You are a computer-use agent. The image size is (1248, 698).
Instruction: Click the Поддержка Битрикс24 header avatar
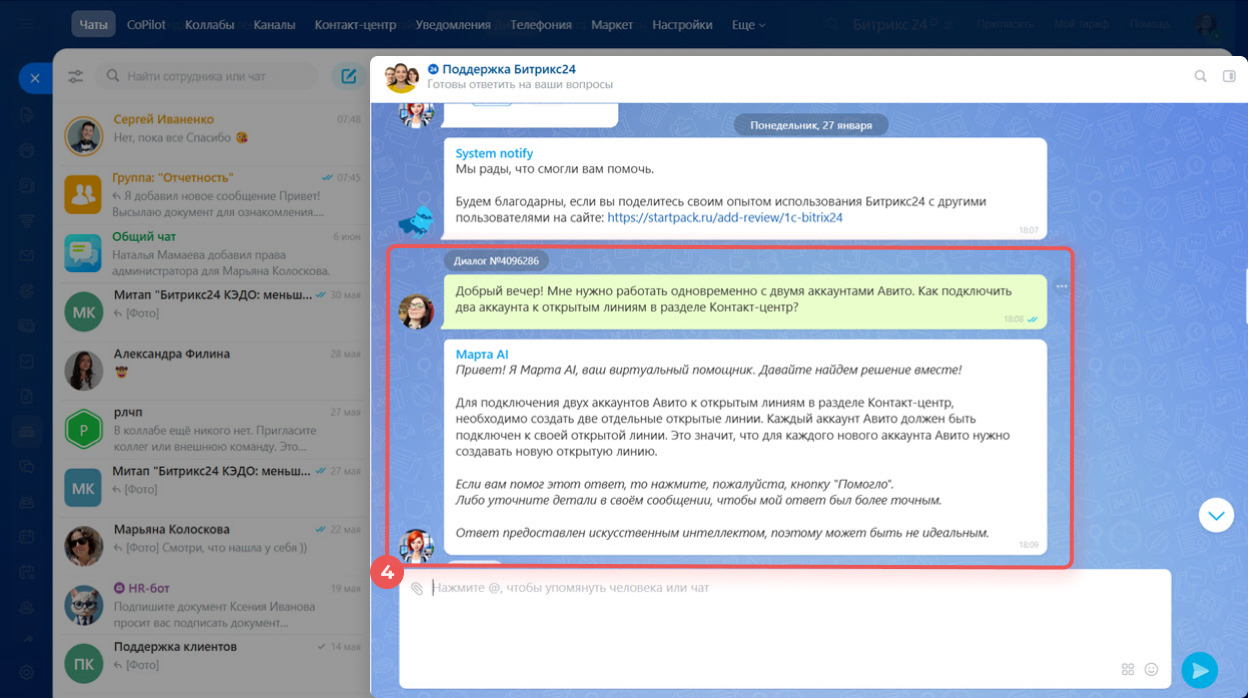point(401,77)
